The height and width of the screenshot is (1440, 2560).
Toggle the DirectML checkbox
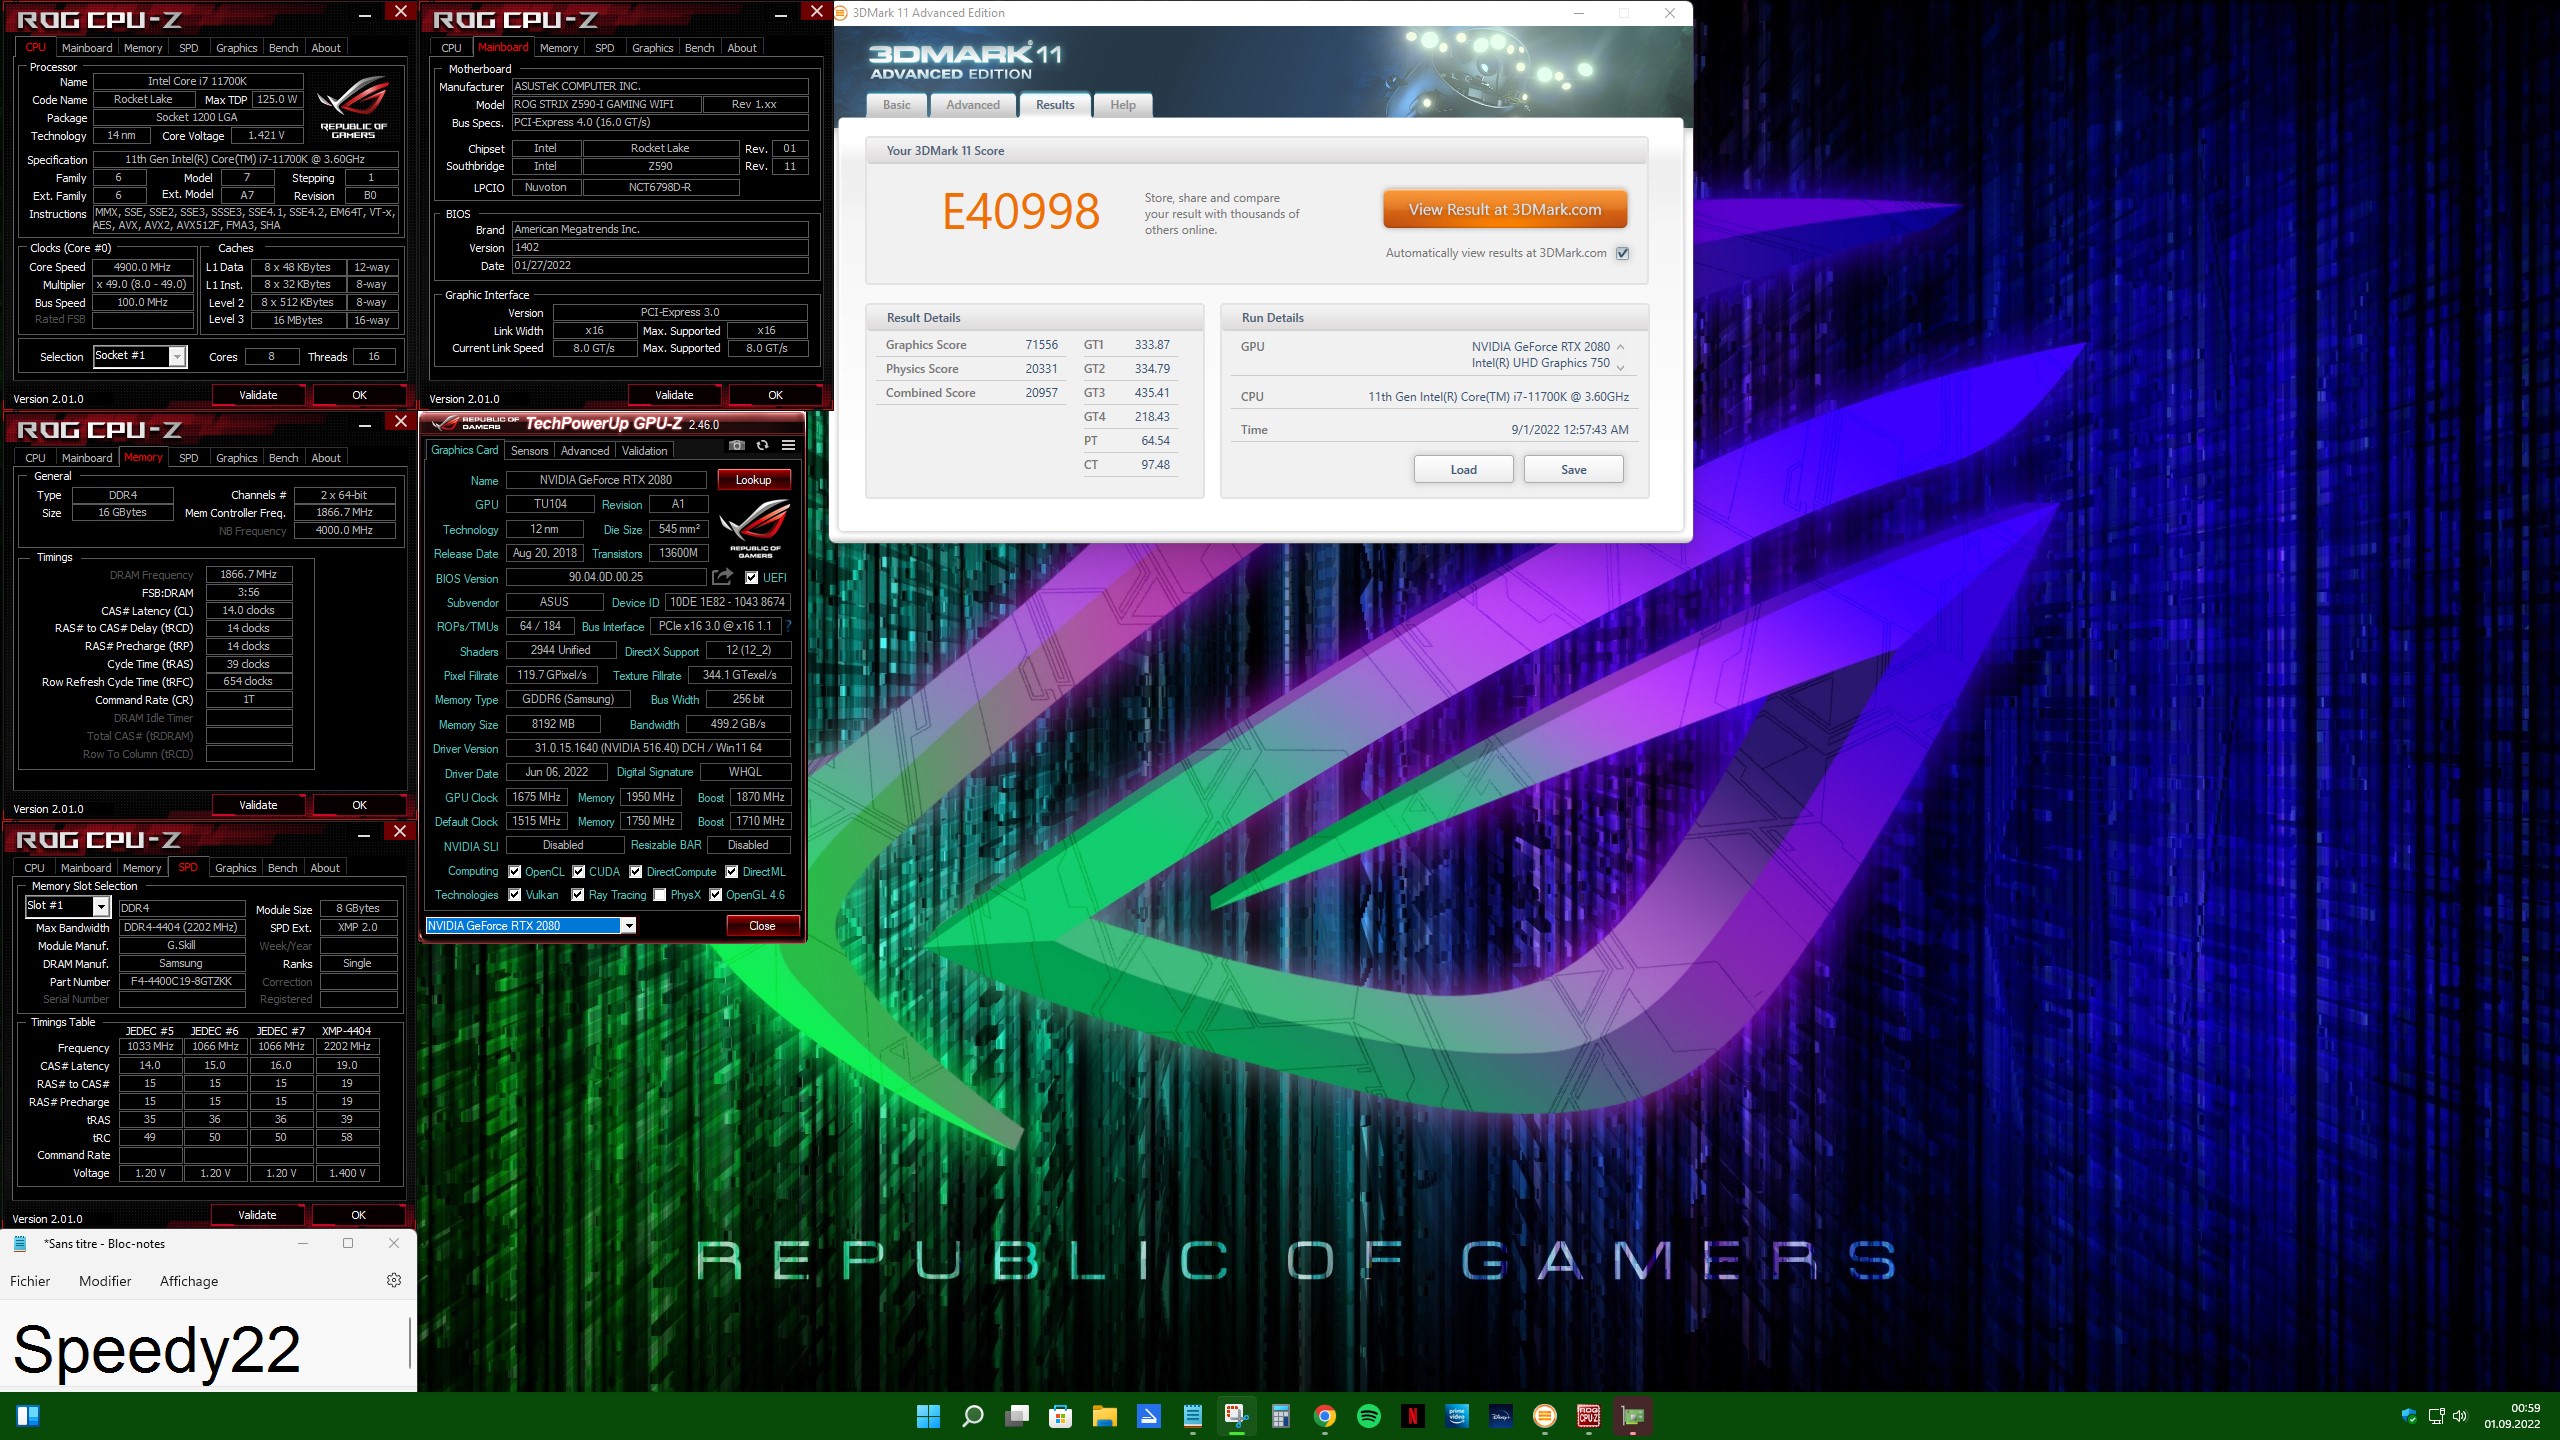tap(731, 871)
